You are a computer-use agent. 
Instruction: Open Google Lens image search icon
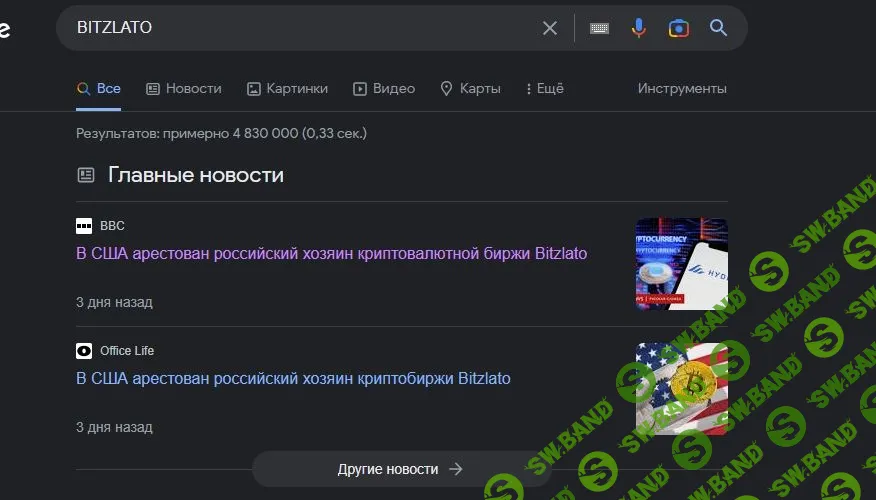679,28
